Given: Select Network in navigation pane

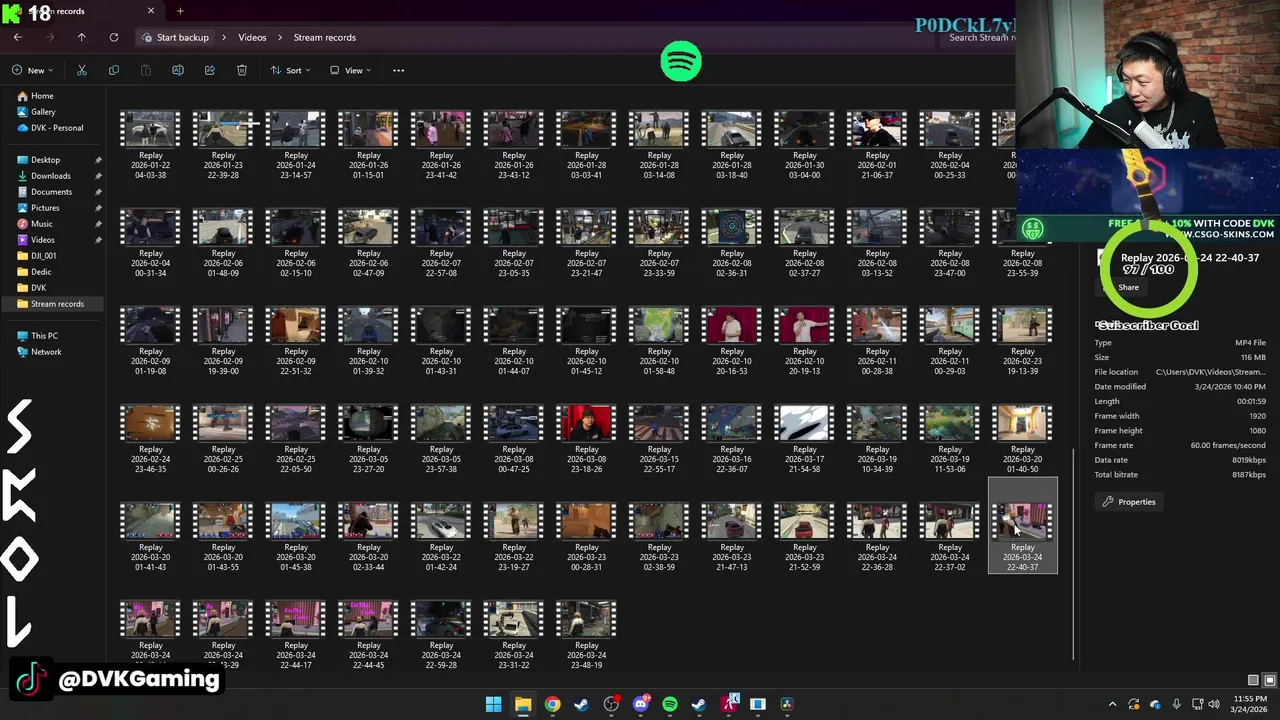Looking at the screenshot, I should point(46,352).
